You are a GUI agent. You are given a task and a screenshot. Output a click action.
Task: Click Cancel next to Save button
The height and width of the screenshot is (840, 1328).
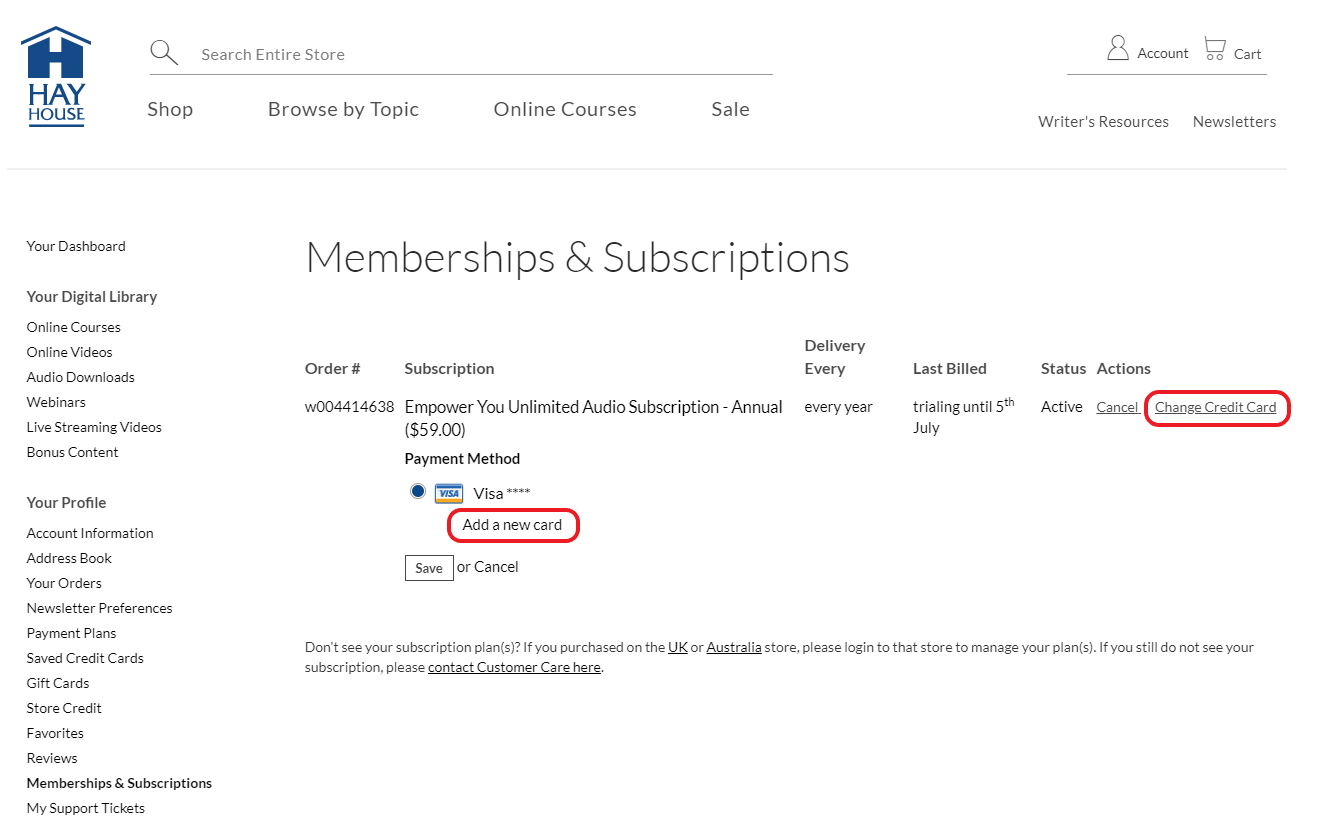click(x=496, y=567)
